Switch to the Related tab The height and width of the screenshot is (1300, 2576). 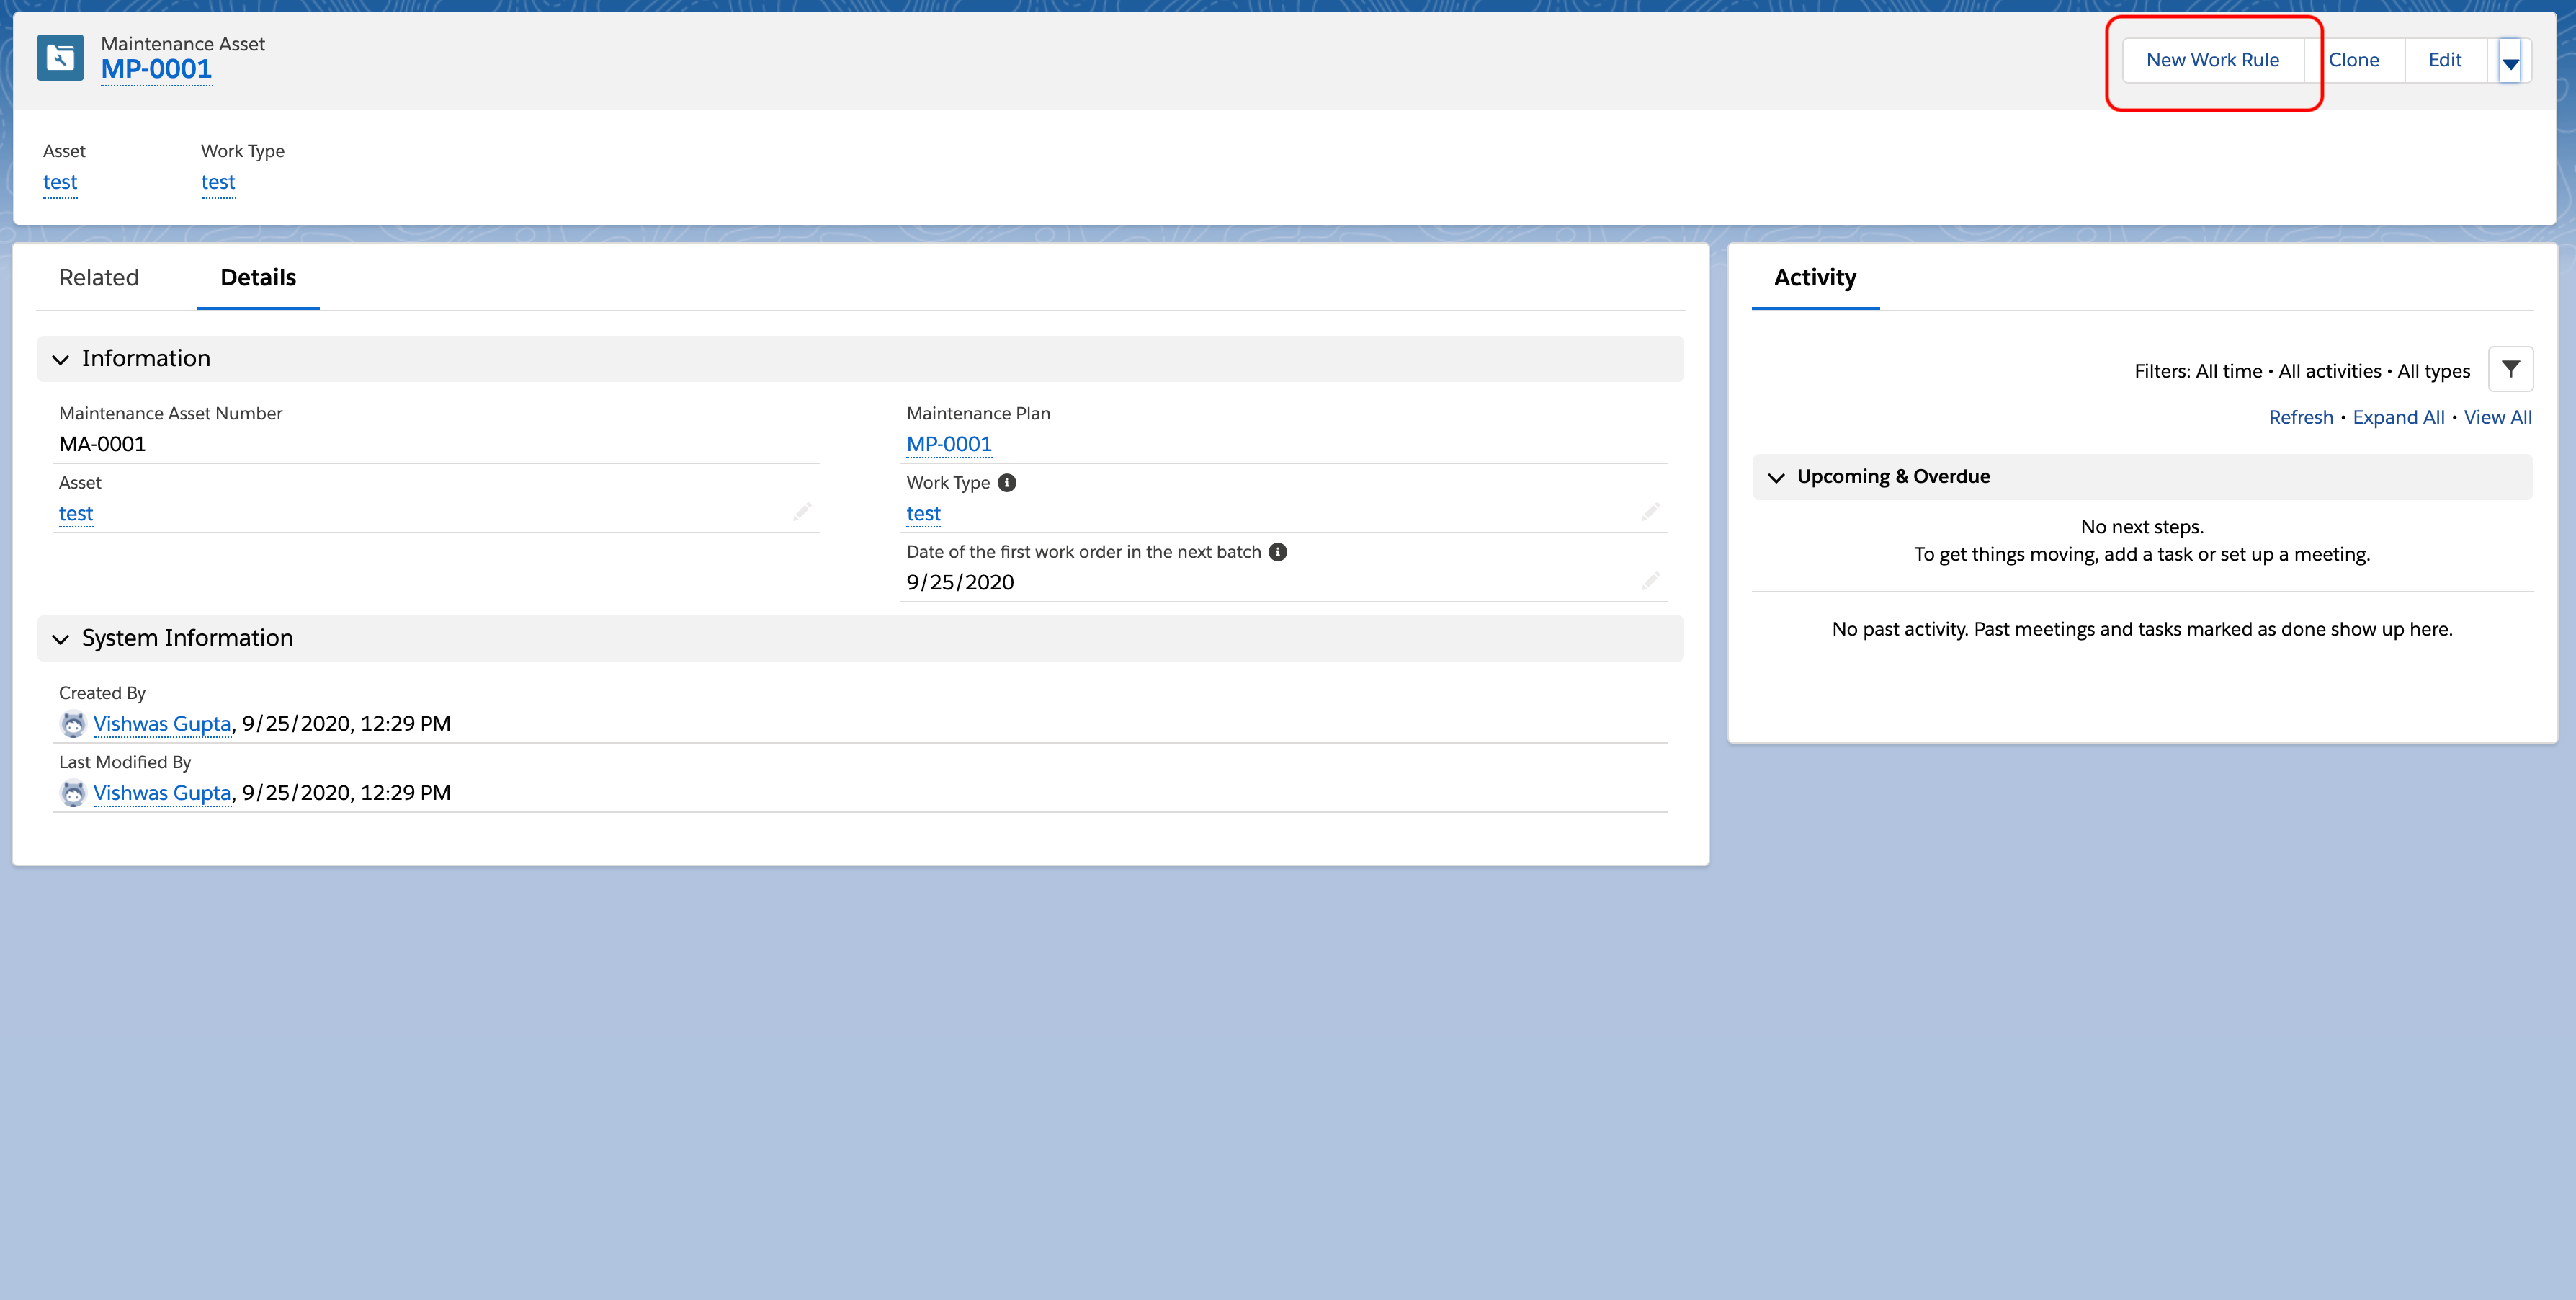[x=99, y=278]
